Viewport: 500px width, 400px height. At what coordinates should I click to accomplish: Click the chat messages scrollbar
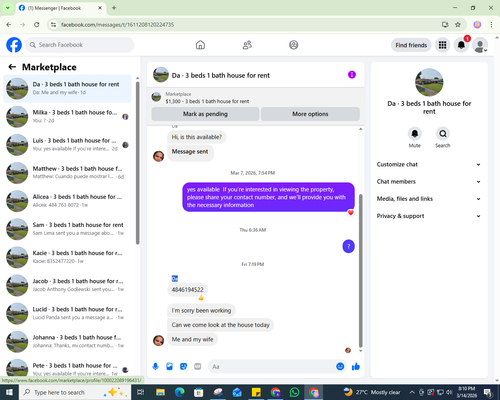(360, 271)
